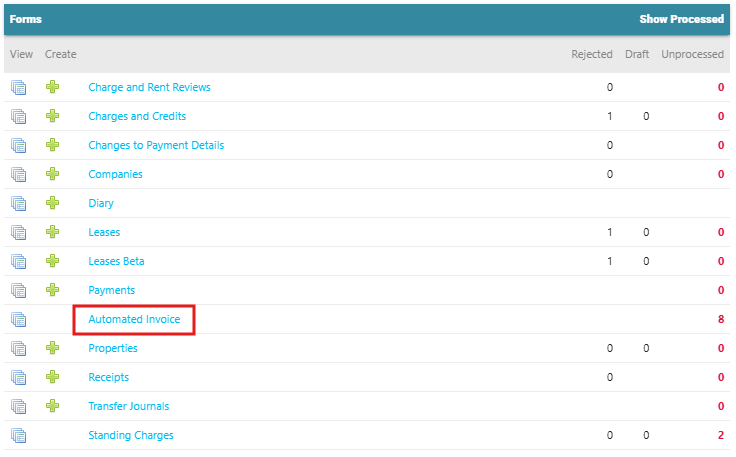
Task: Open the Receipts link
Action: click(108, 378)
